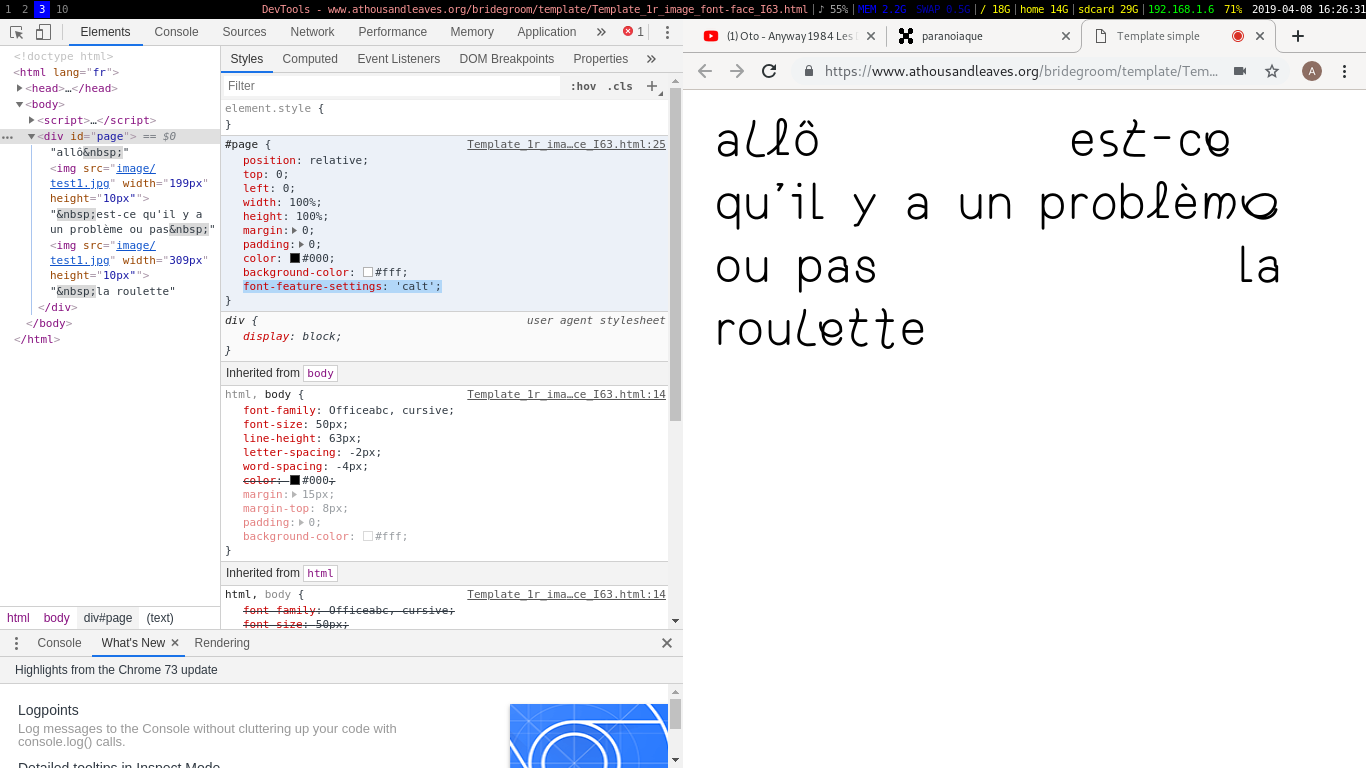Viewport: 1366px width, 768px height.
Task: Click the styles Filter input field
Action: click(x=390, y=86)
